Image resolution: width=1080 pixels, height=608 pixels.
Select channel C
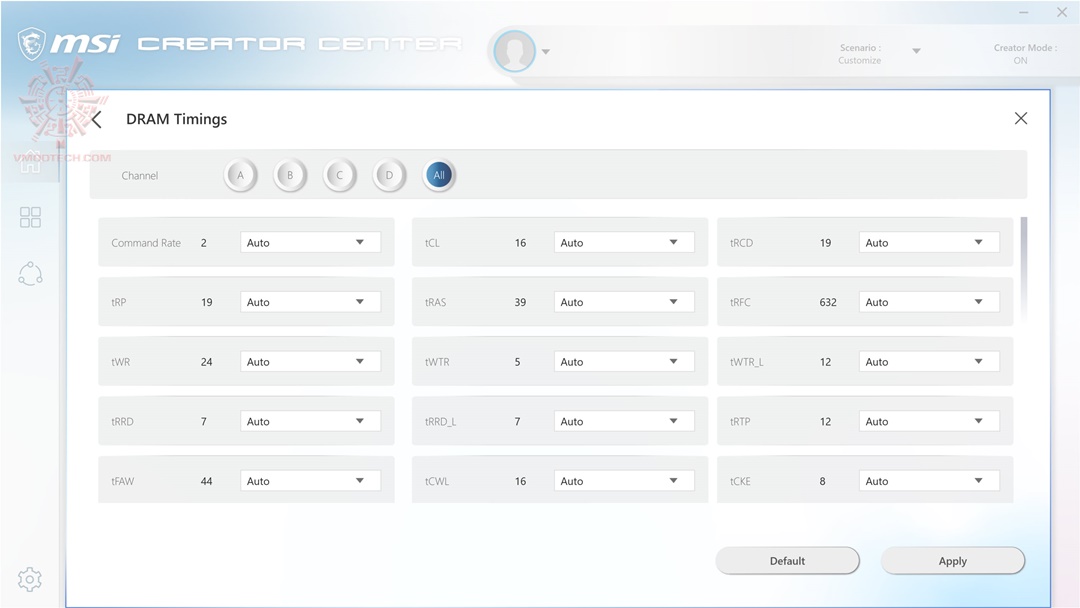coord(340,175)
